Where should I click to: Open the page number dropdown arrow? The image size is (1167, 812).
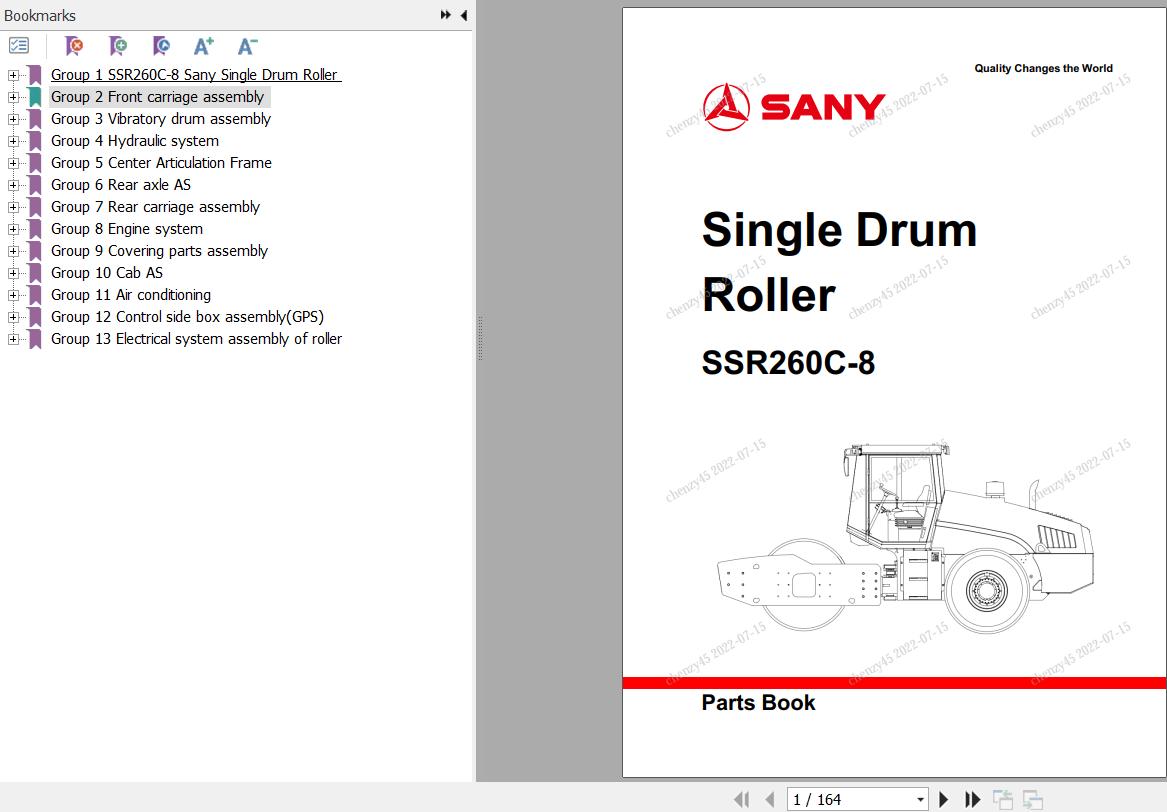(x=921, y=799)
